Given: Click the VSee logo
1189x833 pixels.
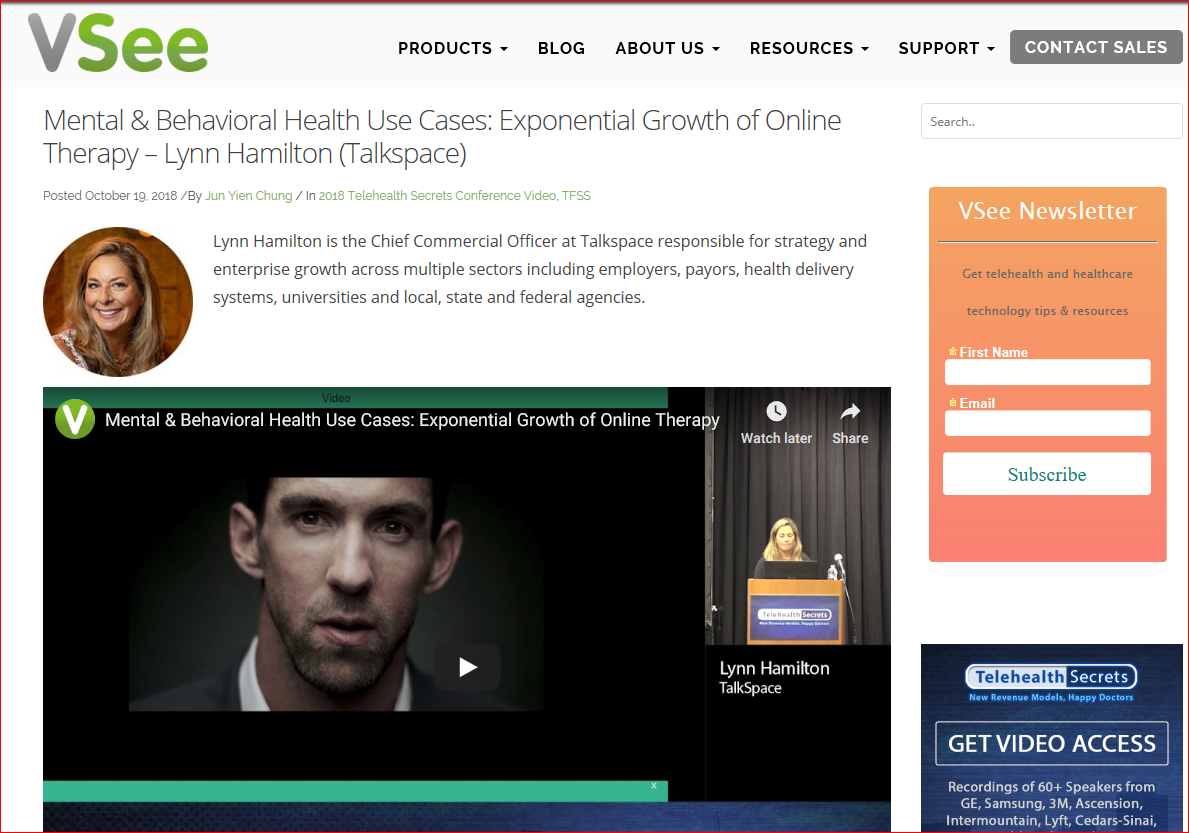Looking at the screenshot, I should [x=118, y=43].
